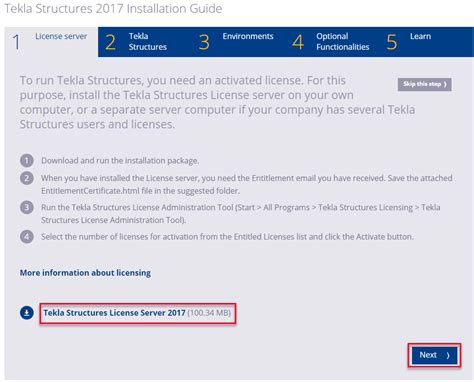Download Tekla Structures License Server 2017

click(x=114, y=313)
